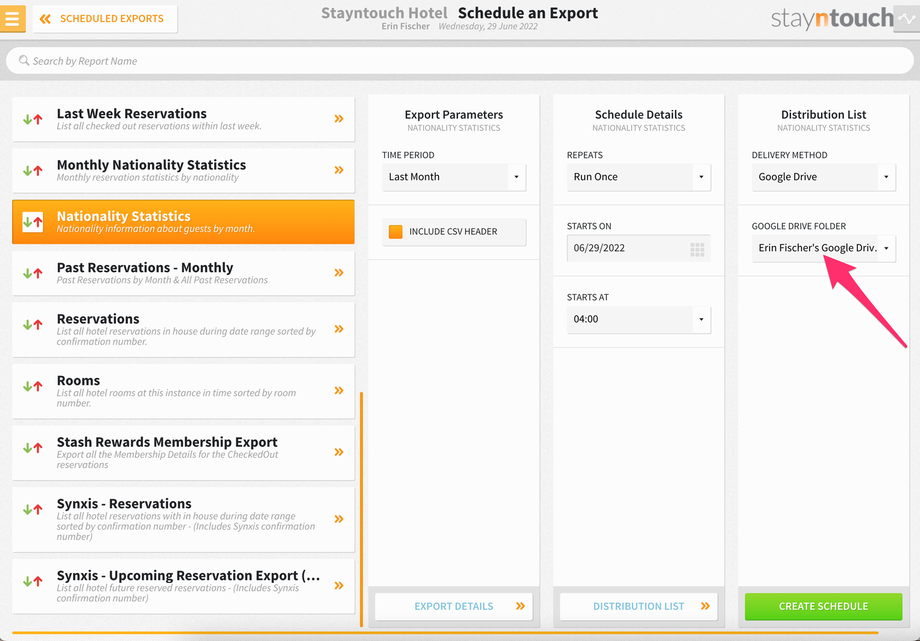Image resolution: width=920 pixels, height=641 pixels.
Task: Click export arrows icon for Synxis - Upcoming Reservation
Action: (33, 582)
